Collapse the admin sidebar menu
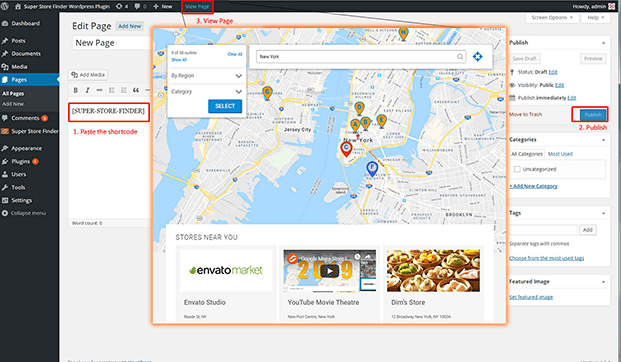Viewport: 621px width, 362px height. [30, 213]
